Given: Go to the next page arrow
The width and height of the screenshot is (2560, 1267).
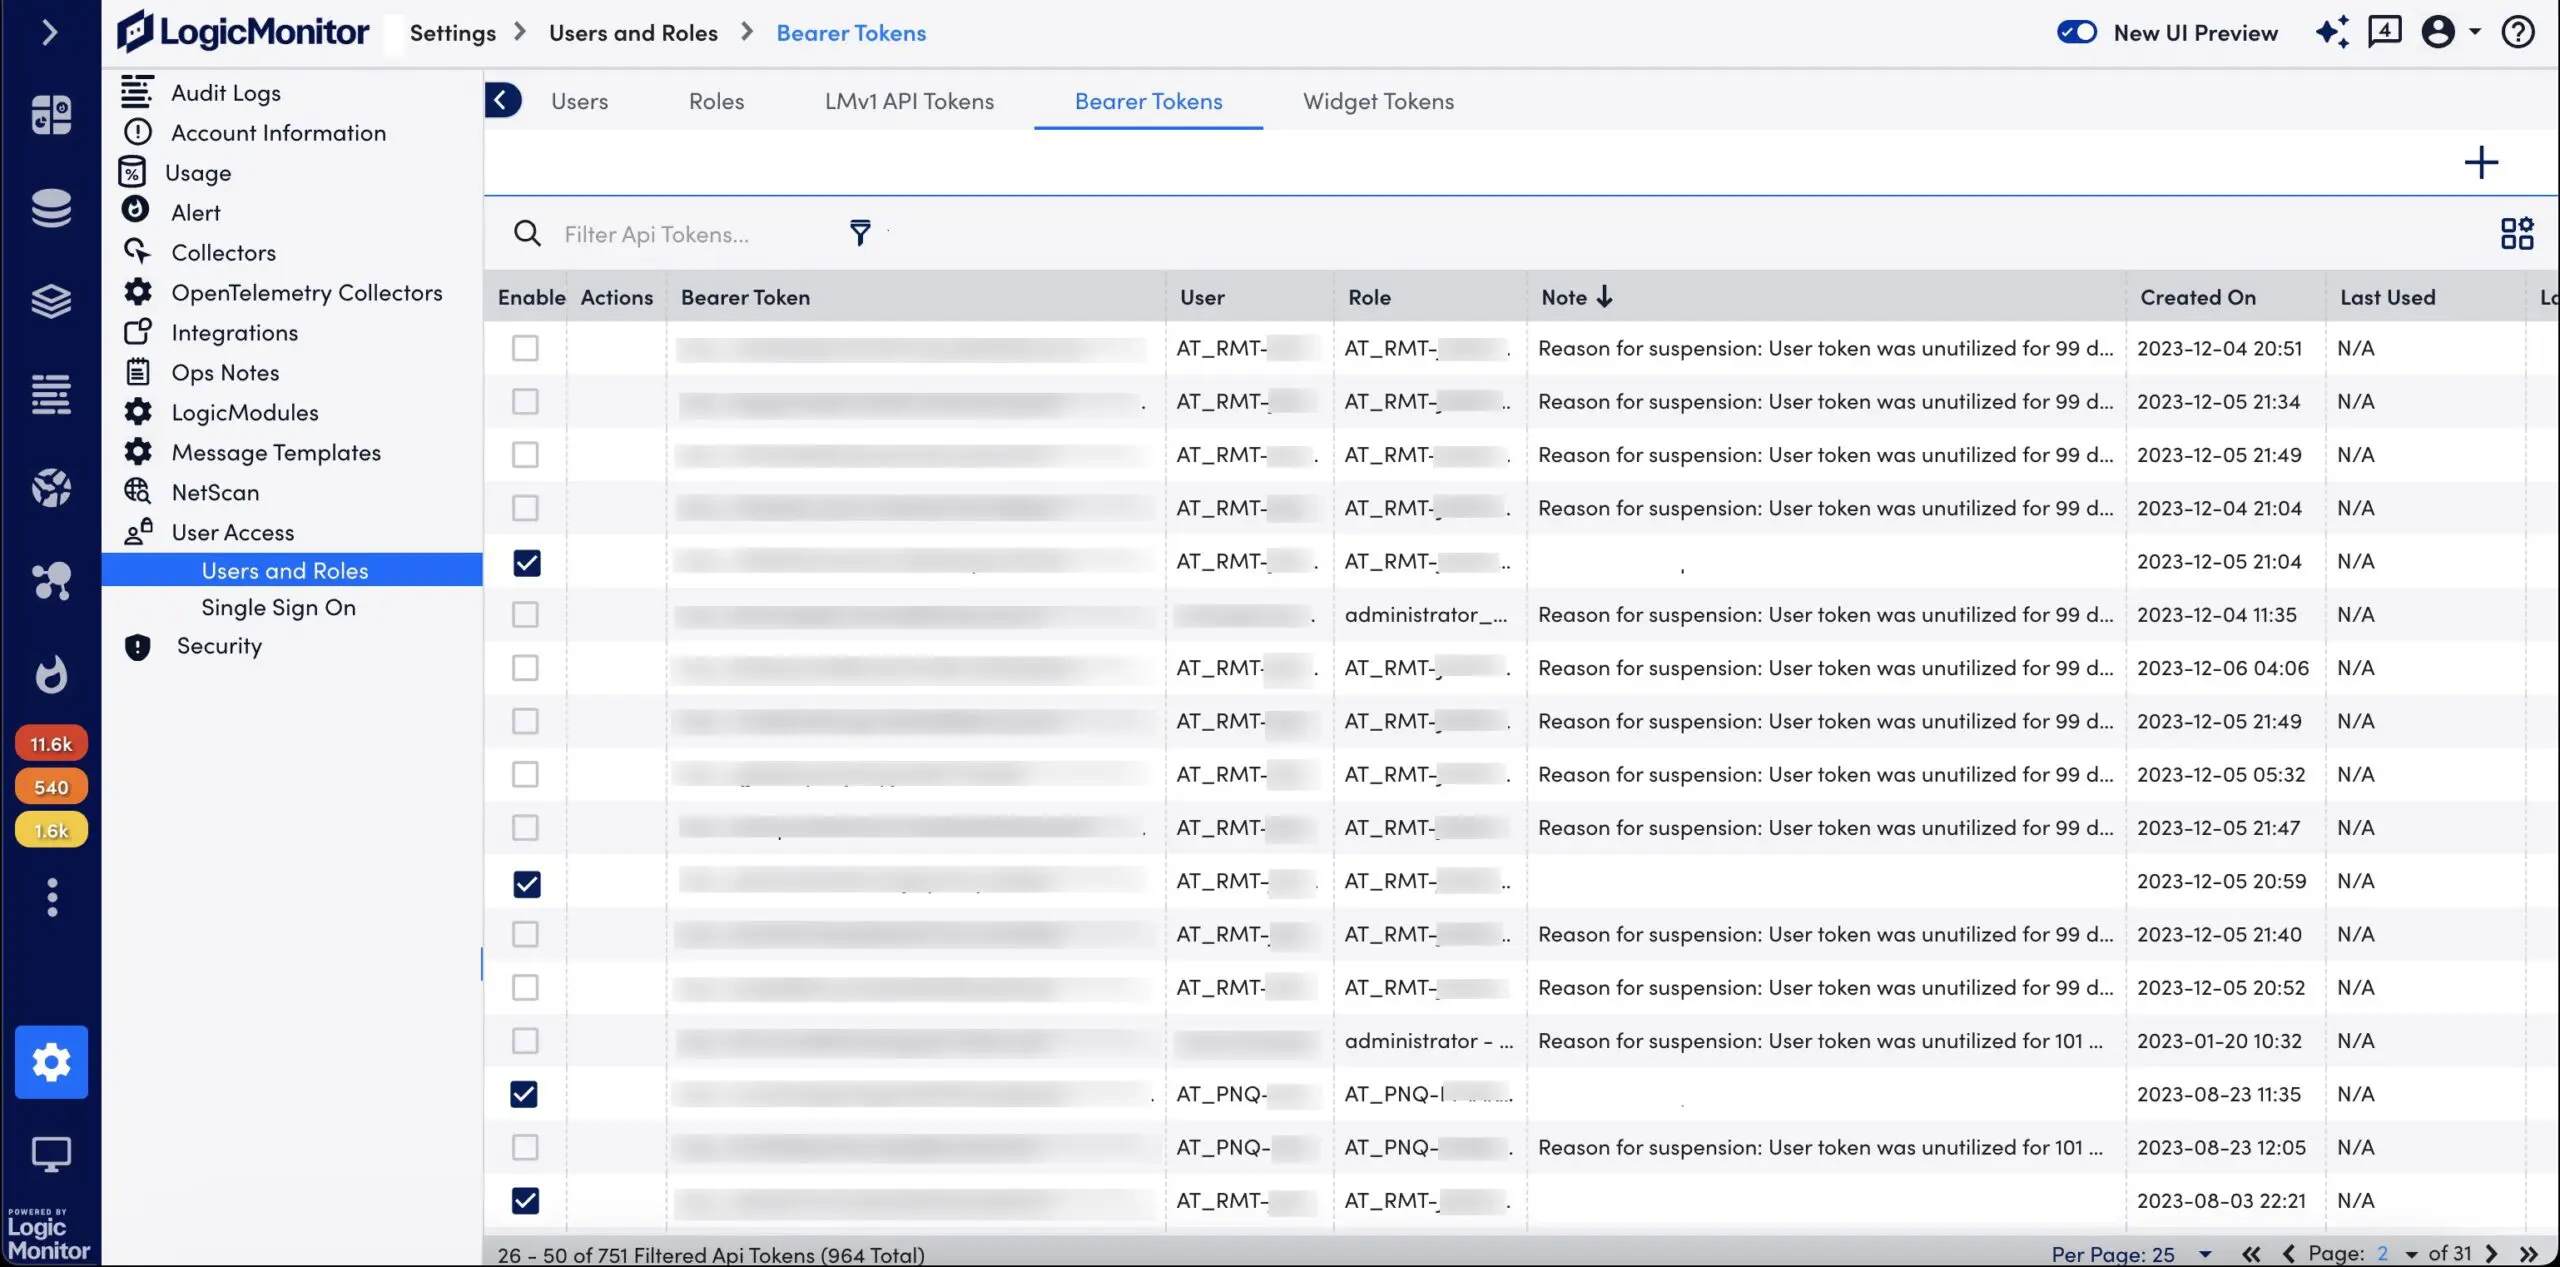Looking at the screenshot, I should click(2491, 1254).
